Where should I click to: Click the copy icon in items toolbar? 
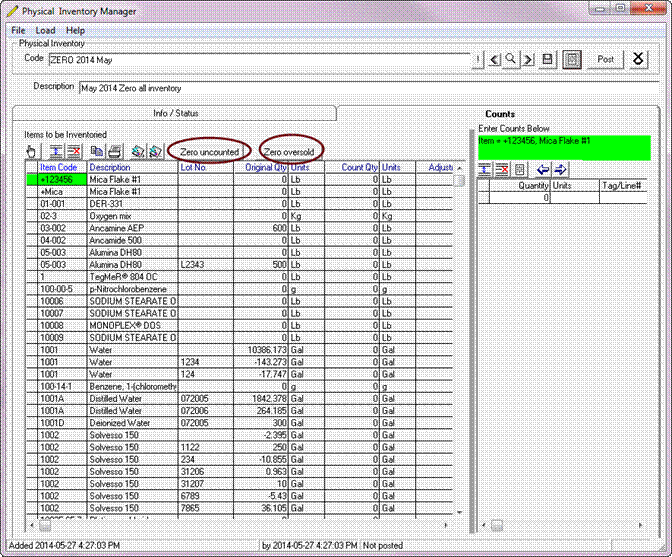pyautogui.click(x=97, y=152)
